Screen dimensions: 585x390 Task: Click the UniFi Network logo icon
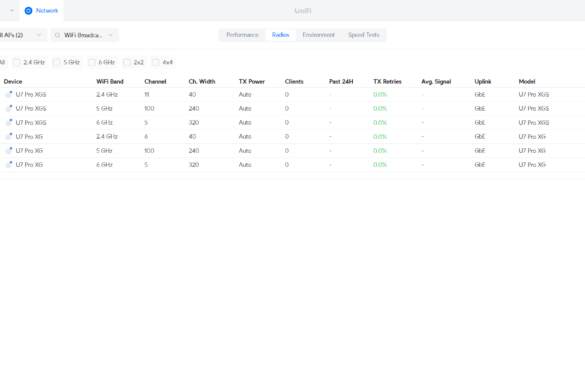(x=28, y=11)
